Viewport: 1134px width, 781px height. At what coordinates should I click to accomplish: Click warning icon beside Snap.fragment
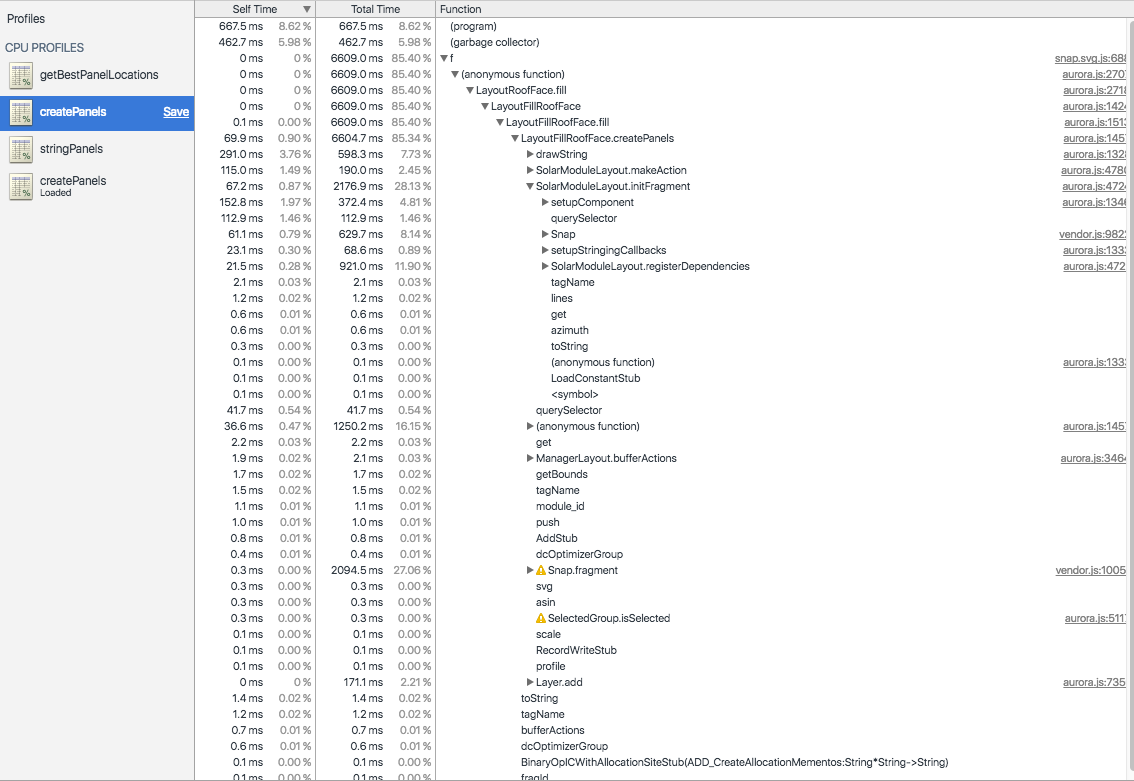point(541,570)
